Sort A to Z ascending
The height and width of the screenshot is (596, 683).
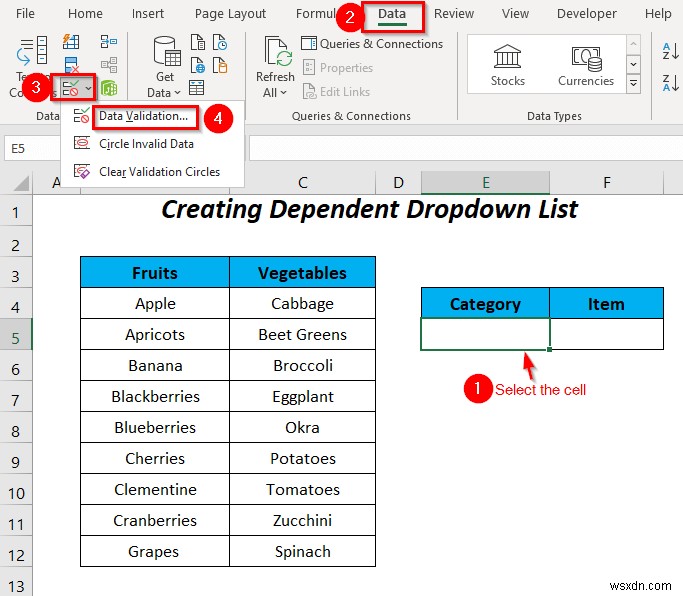point(670,51)
